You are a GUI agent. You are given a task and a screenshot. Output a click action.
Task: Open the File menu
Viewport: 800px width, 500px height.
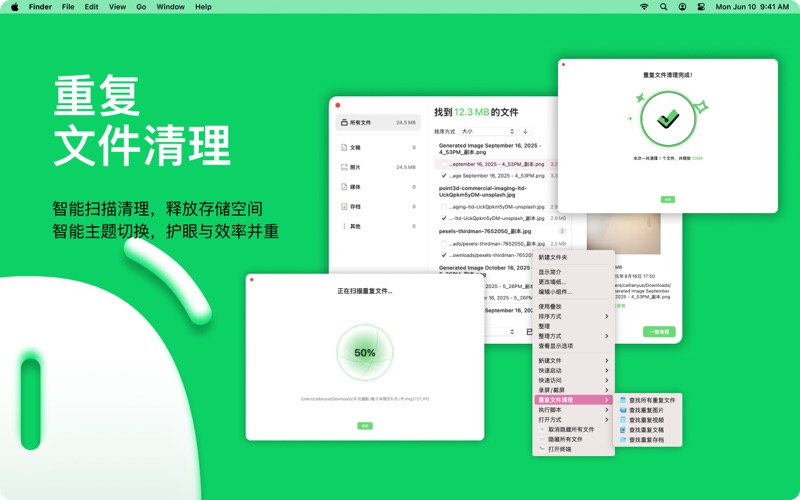click(x=68, y=7)
